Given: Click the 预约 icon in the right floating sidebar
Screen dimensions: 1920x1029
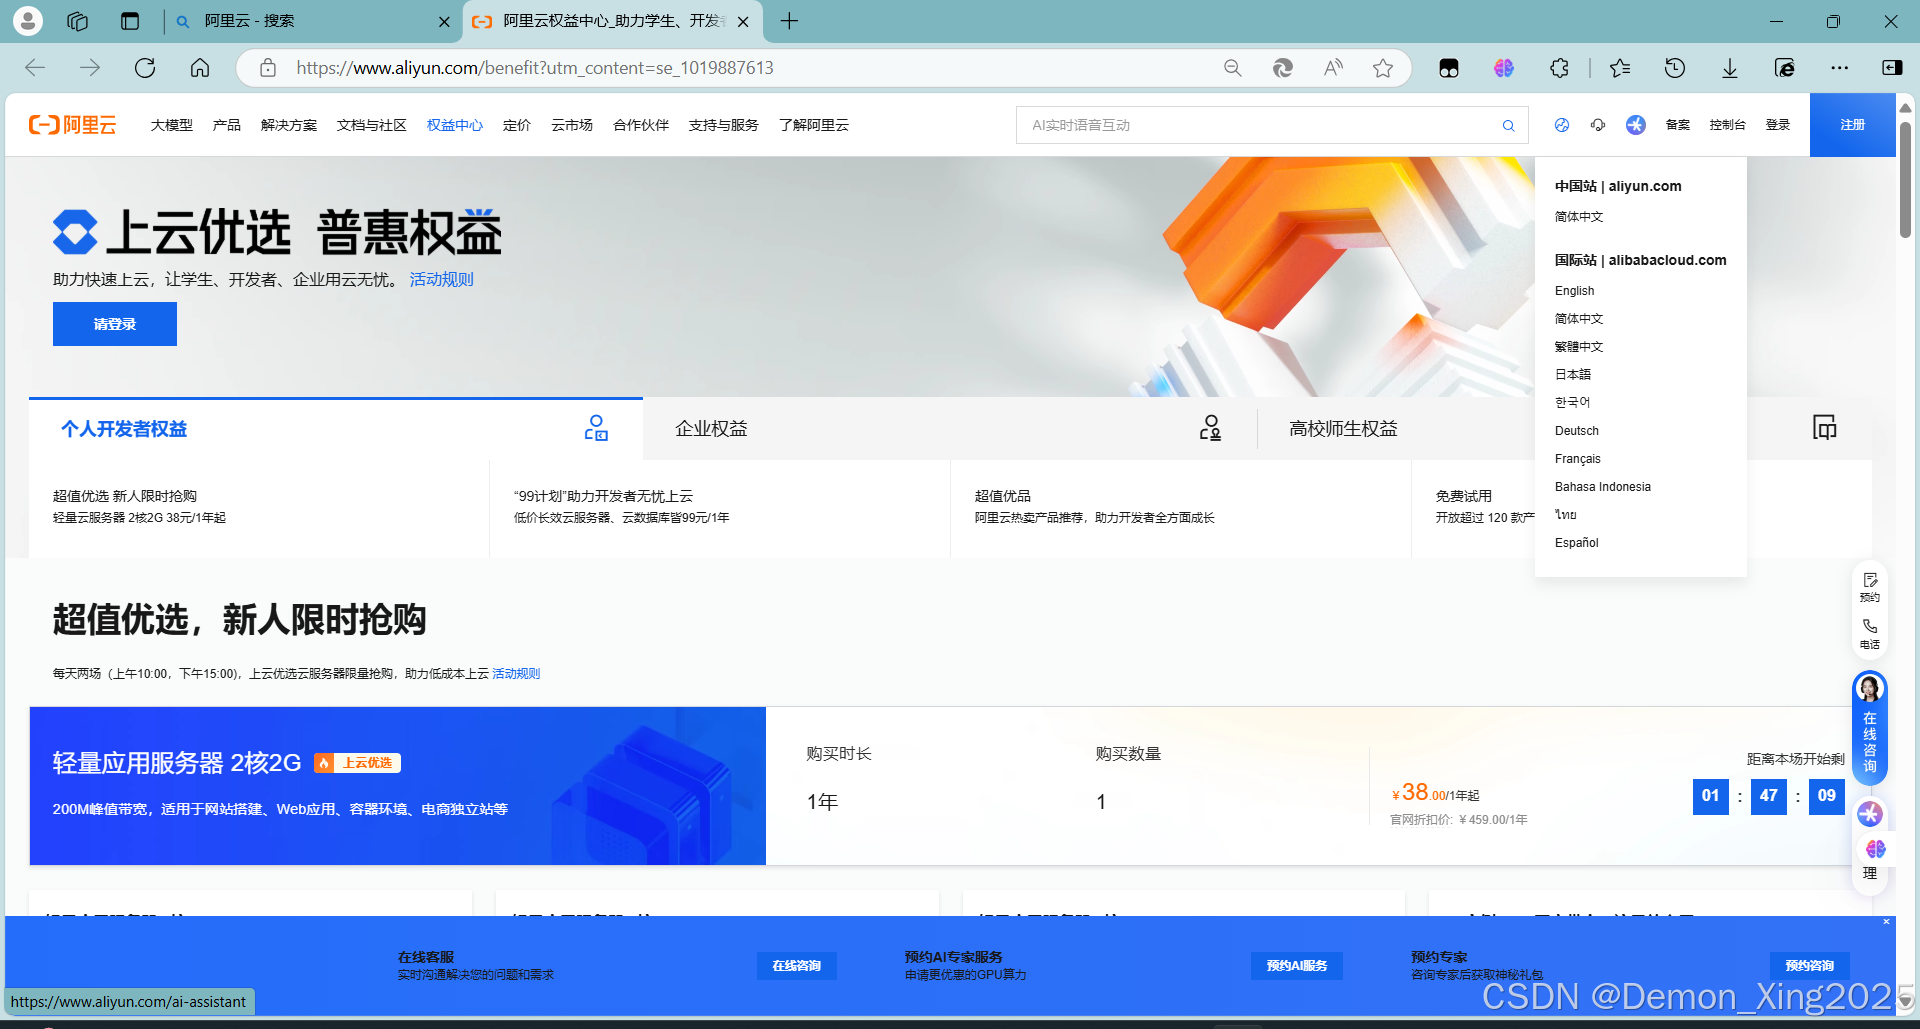Looking at the screenshot, I should [1870, 587].
